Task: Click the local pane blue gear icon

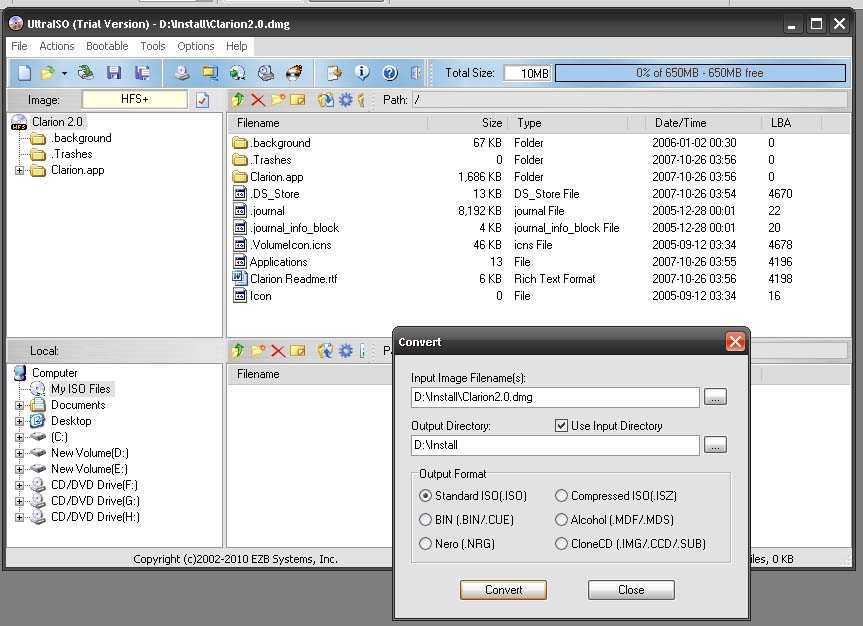Action: click(346, 351)
